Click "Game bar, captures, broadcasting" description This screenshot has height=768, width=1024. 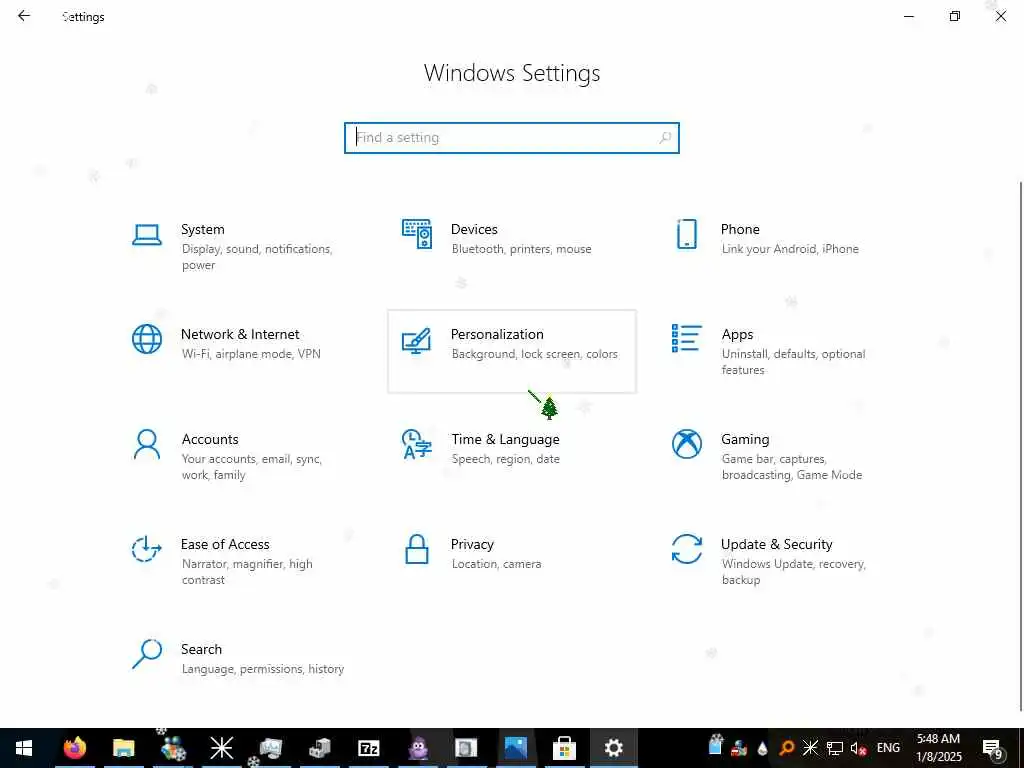coord(792,467)
